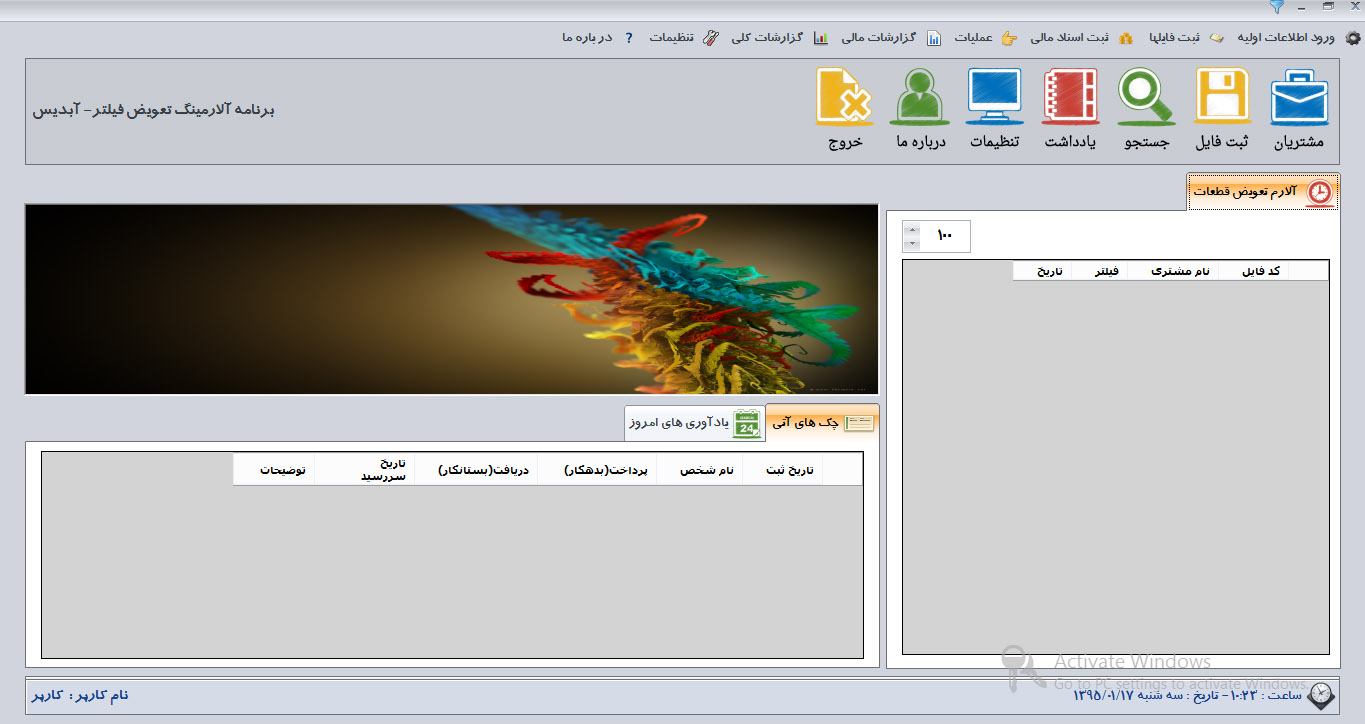This screenshot has width=1365, height=724.
Task: Click the ساعت and تاریخ status text
Action: pyautogui.click(x=1188, y=695)
